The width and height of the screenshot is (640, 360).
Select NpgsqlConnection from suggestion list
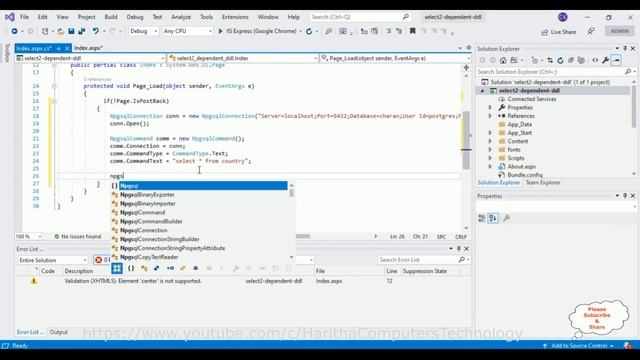pos(143,230)
